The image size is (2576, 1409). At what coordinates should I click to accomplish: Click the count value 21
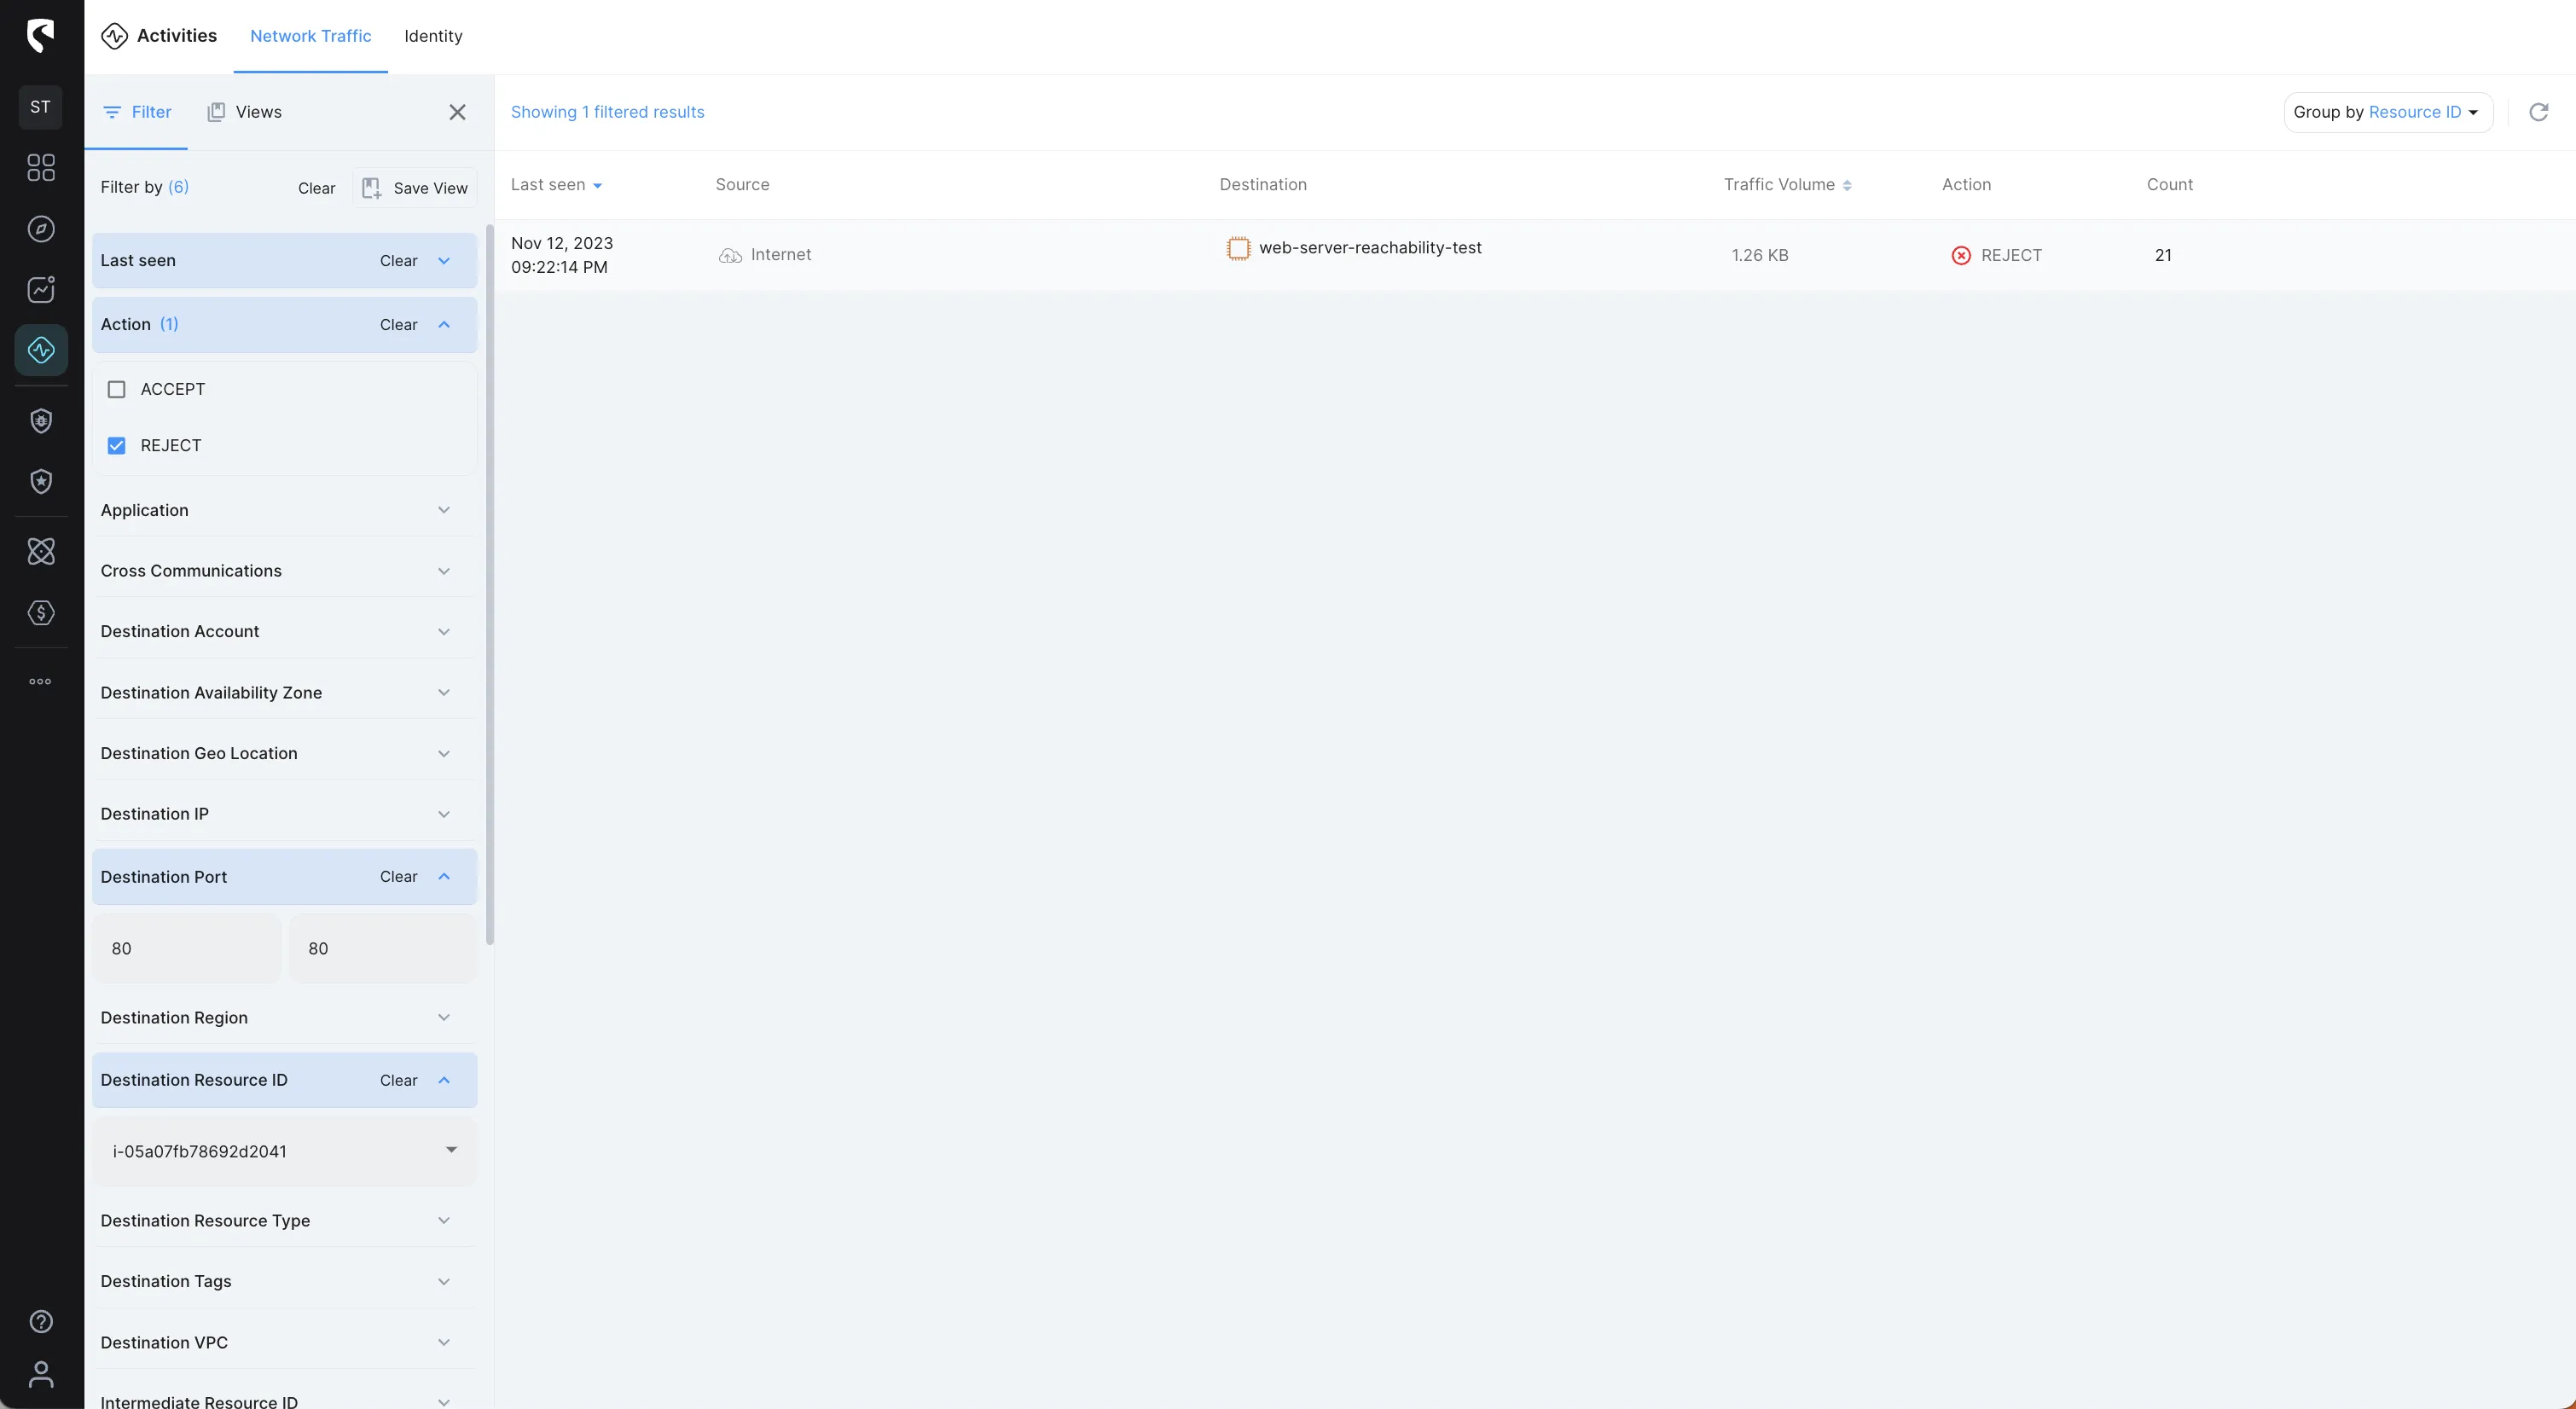2163,256
